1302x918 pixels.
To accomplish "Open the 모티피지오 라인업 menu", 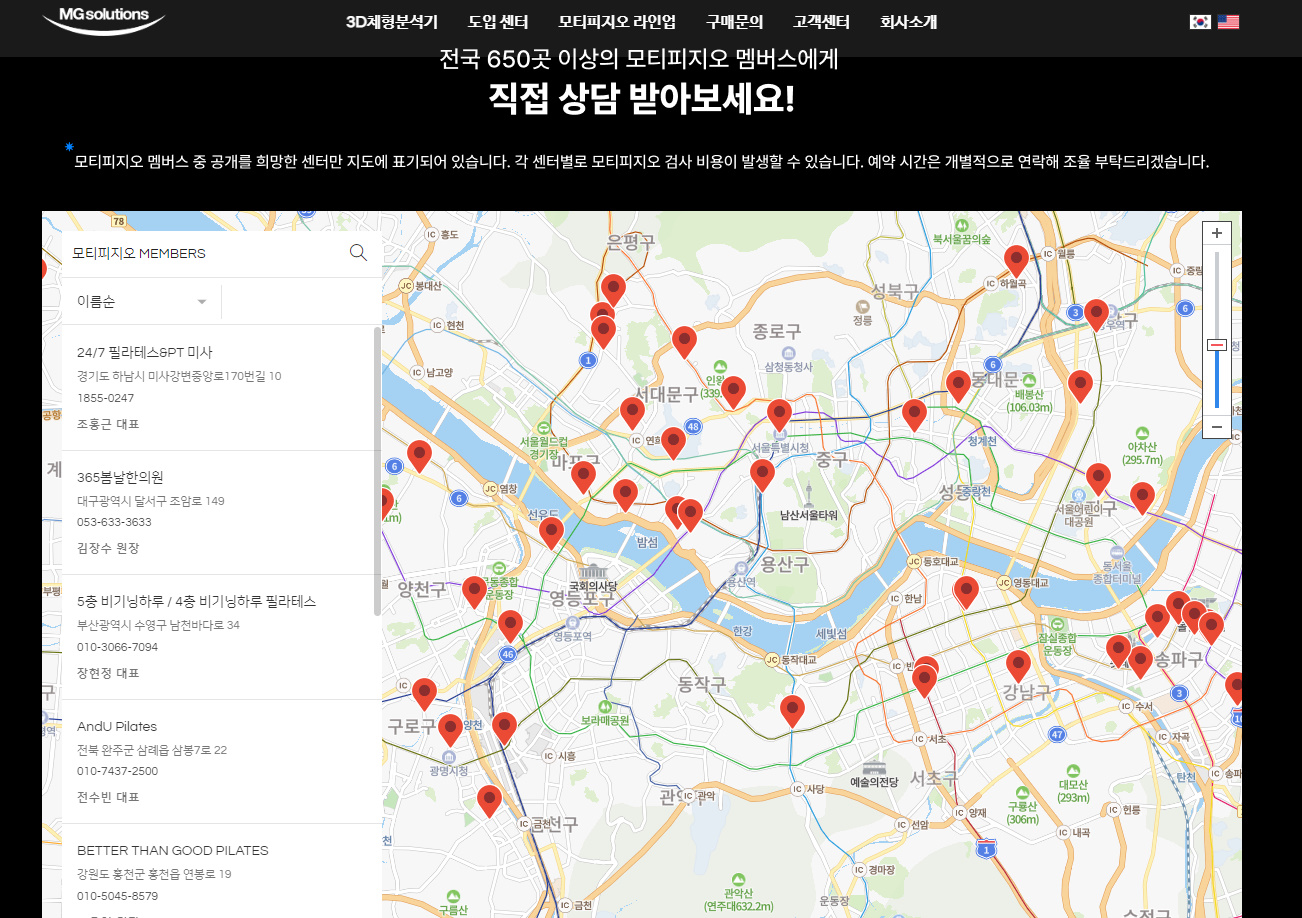I will point(617,22).
